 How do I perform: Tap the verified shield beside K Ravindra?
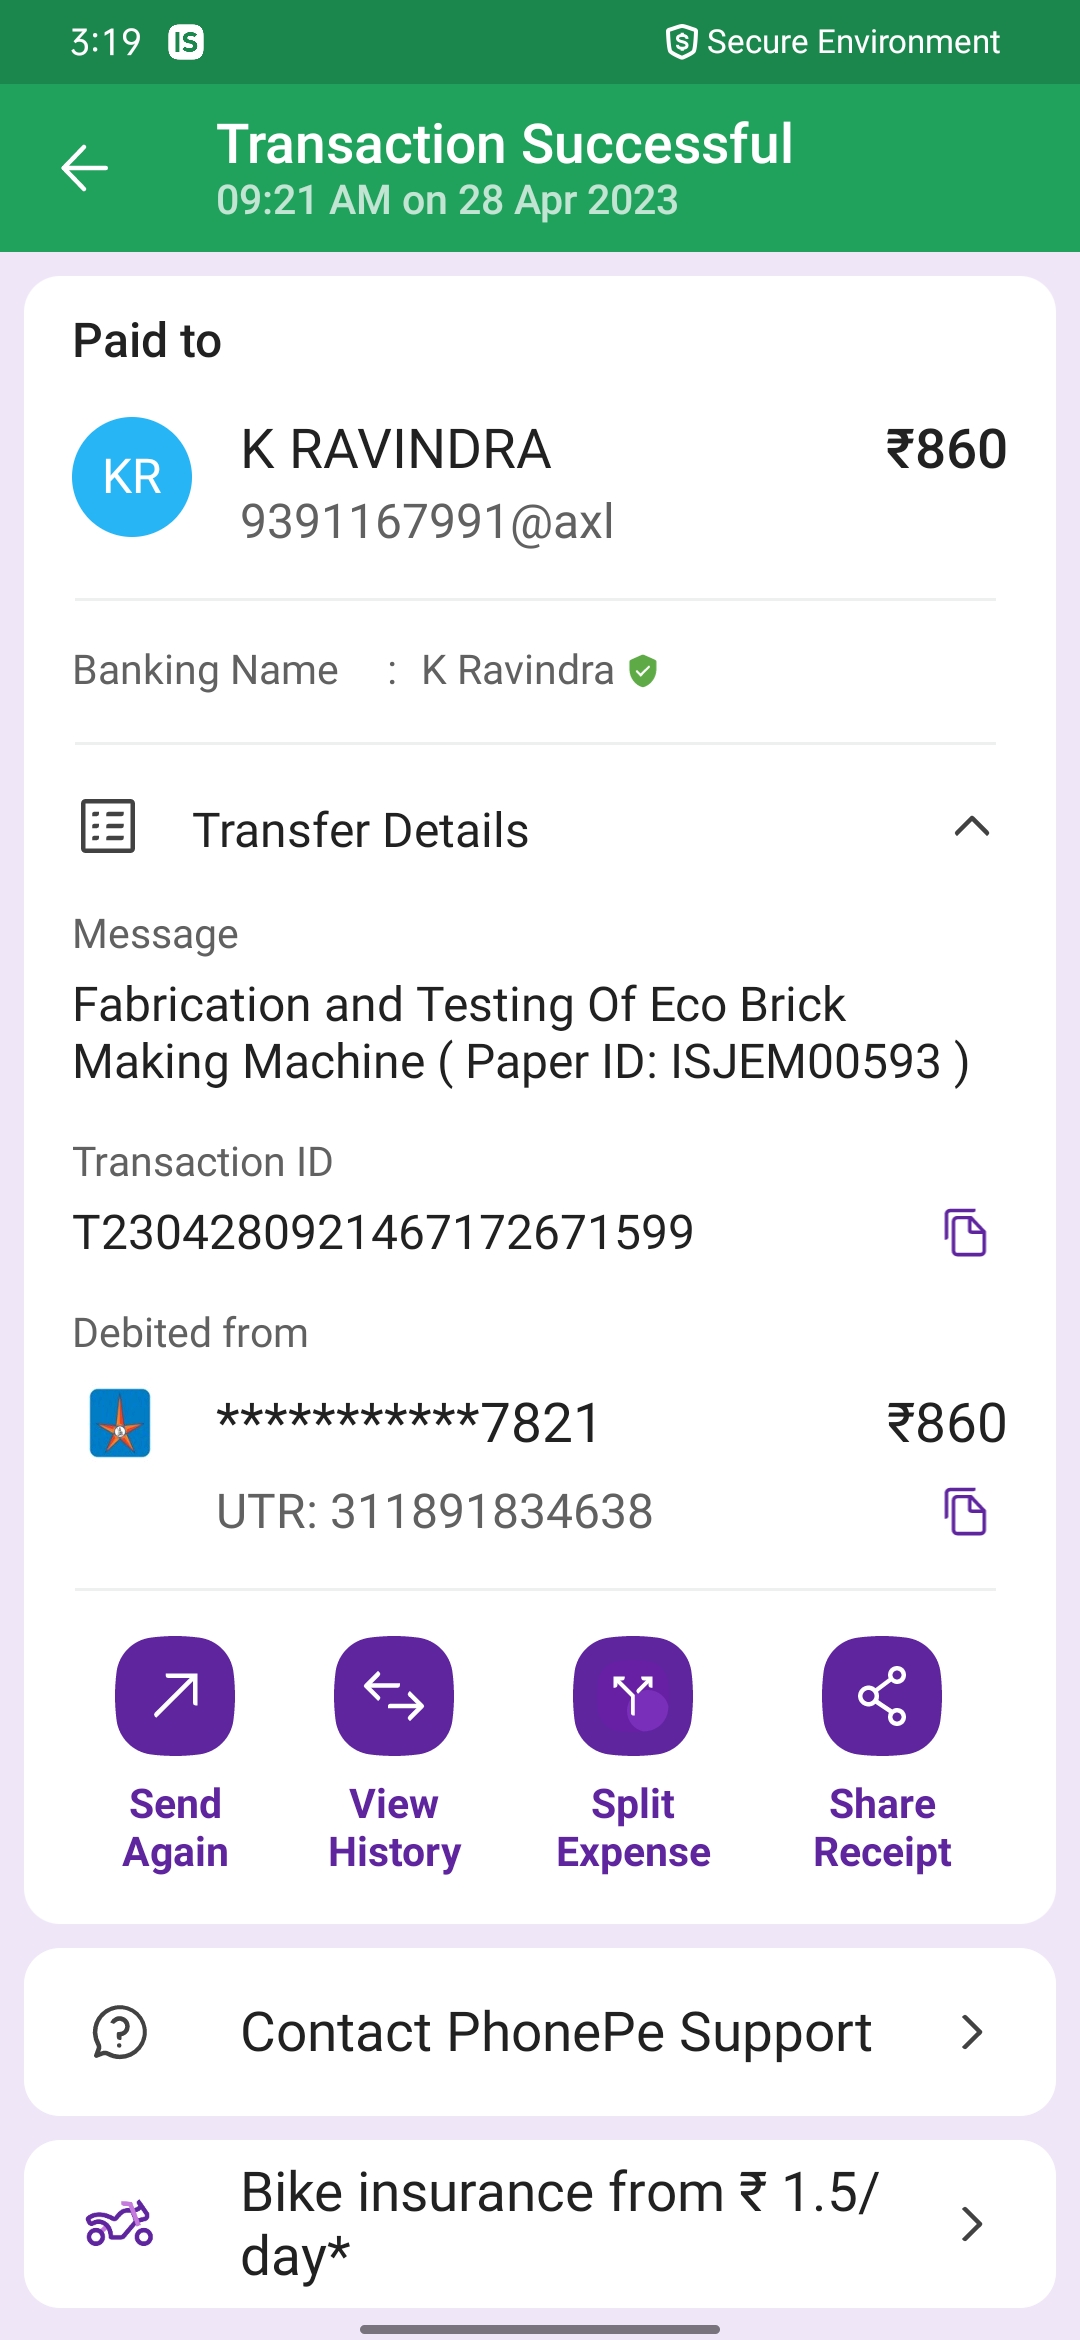tap(643, 671)
